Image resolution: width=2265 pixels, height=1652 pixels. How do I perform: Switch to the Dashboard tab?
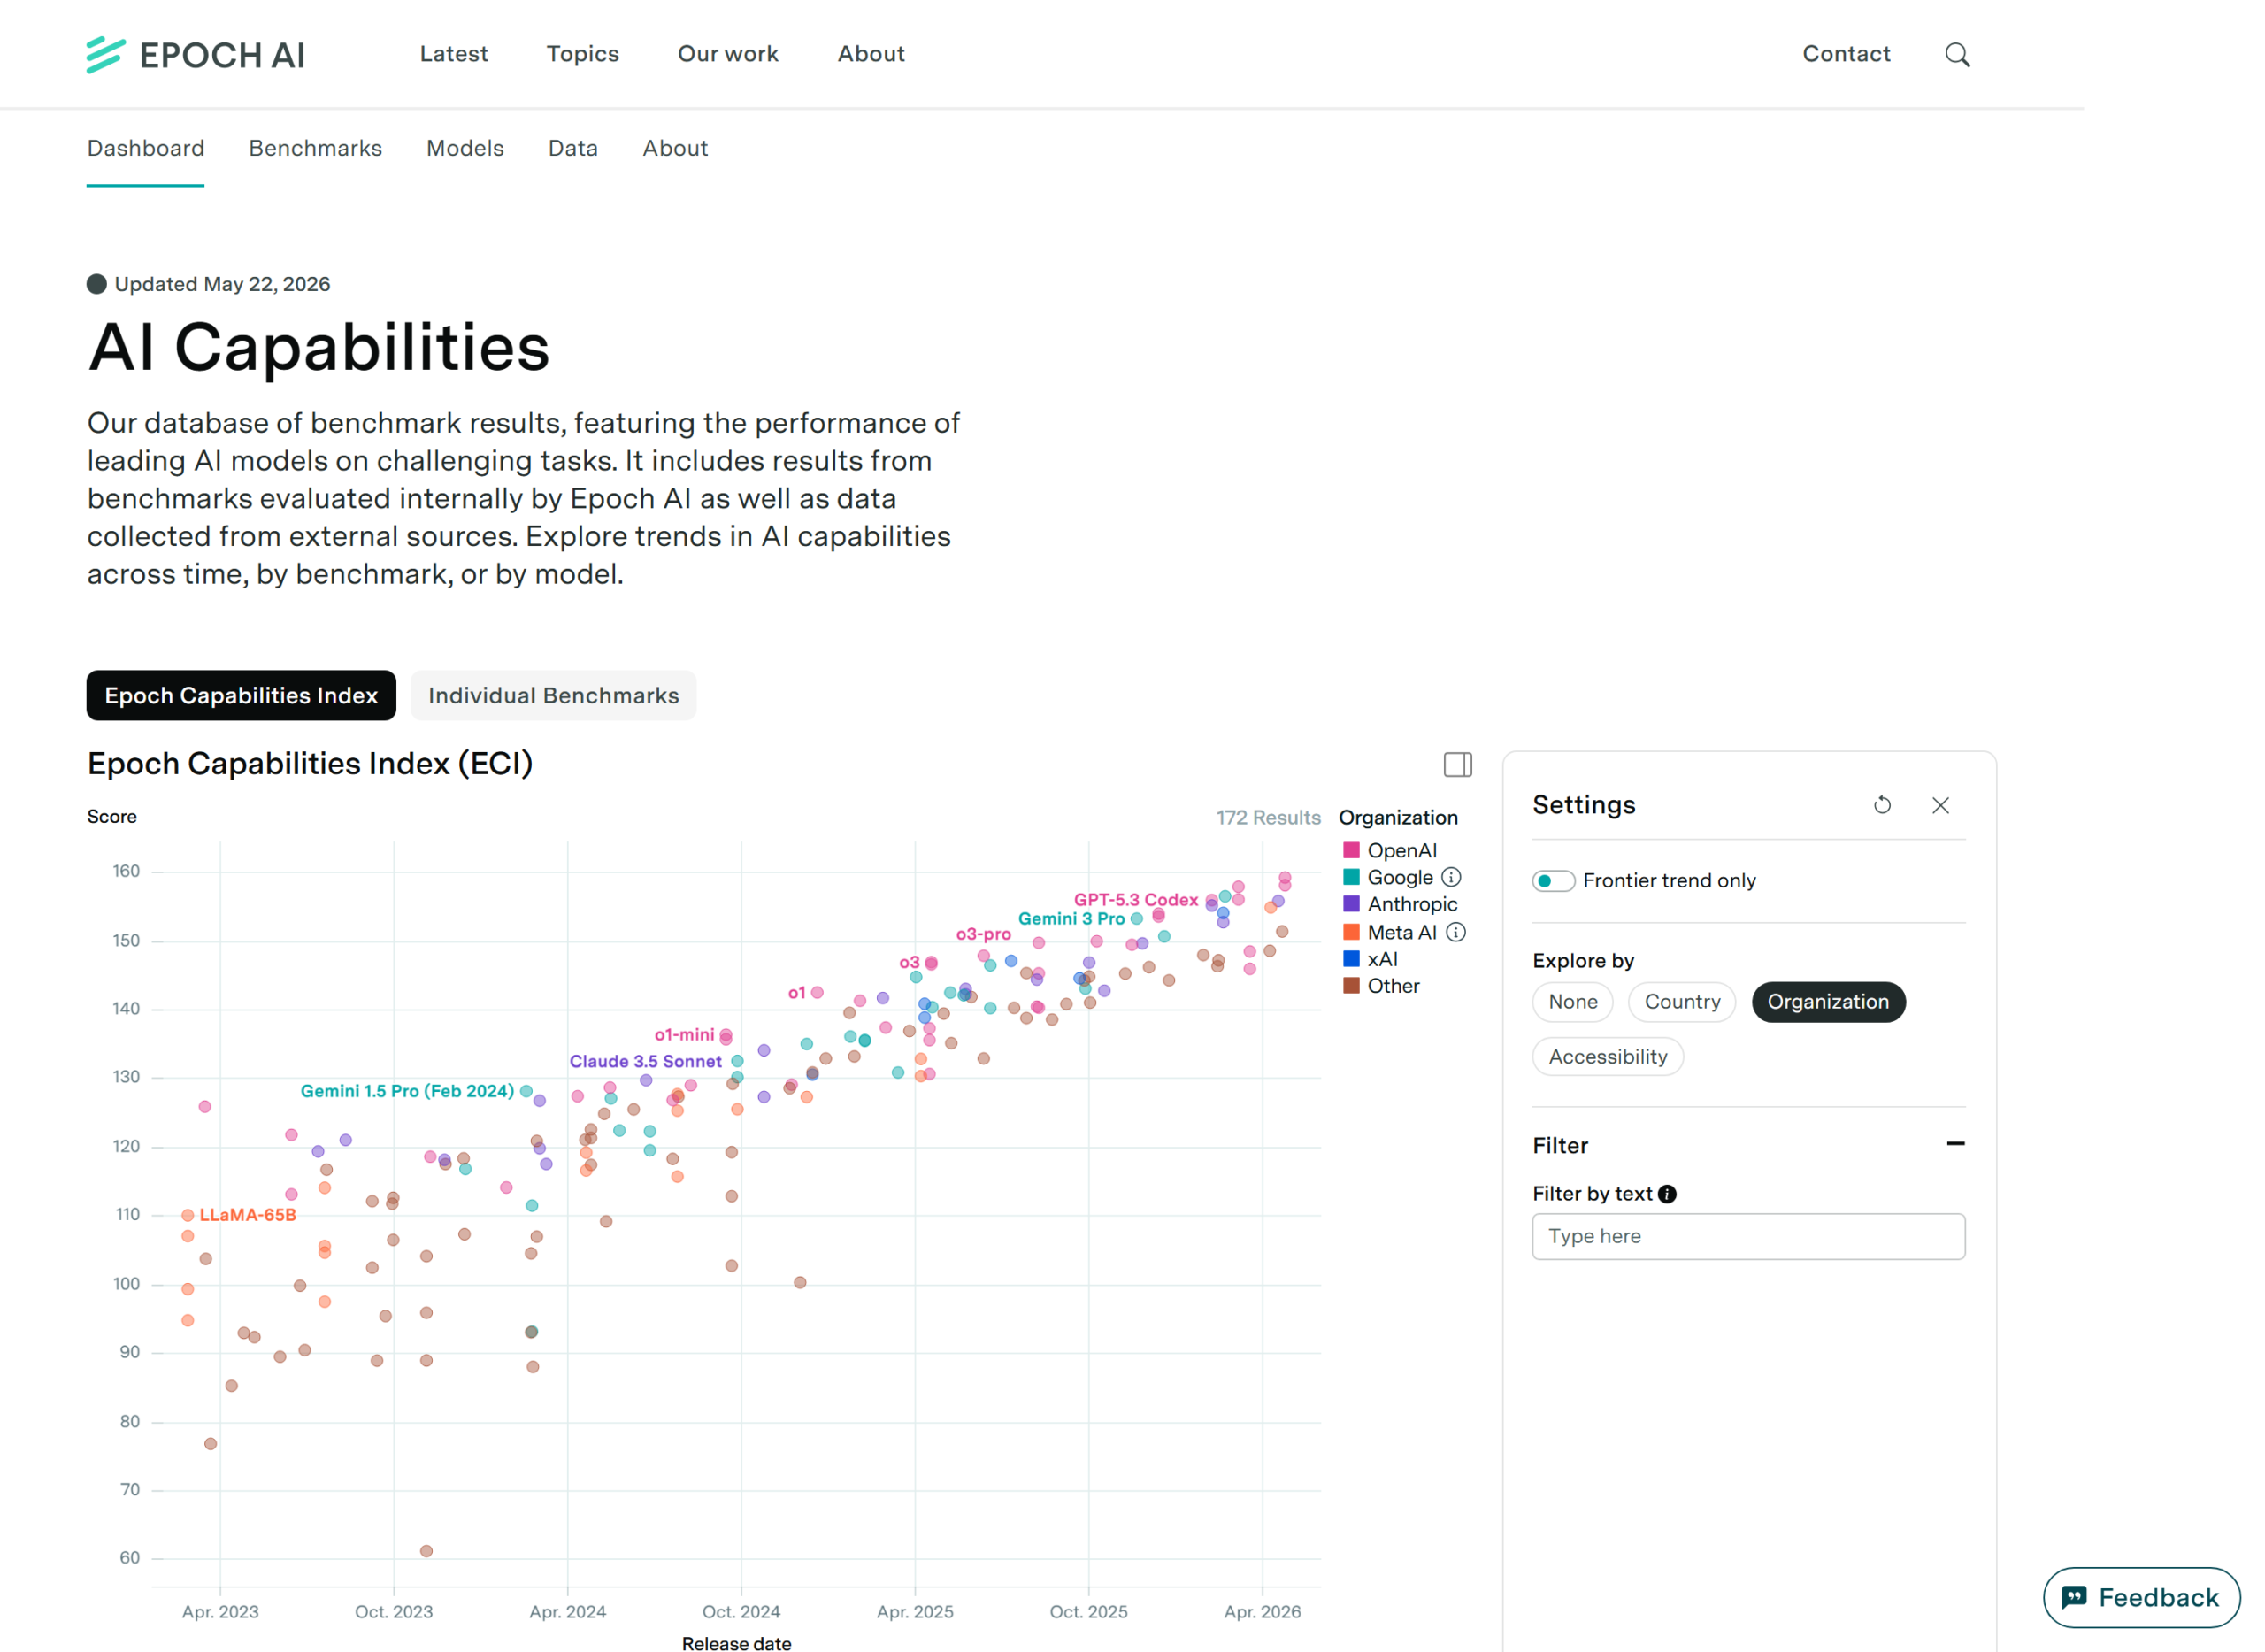[x=146, y=149]
